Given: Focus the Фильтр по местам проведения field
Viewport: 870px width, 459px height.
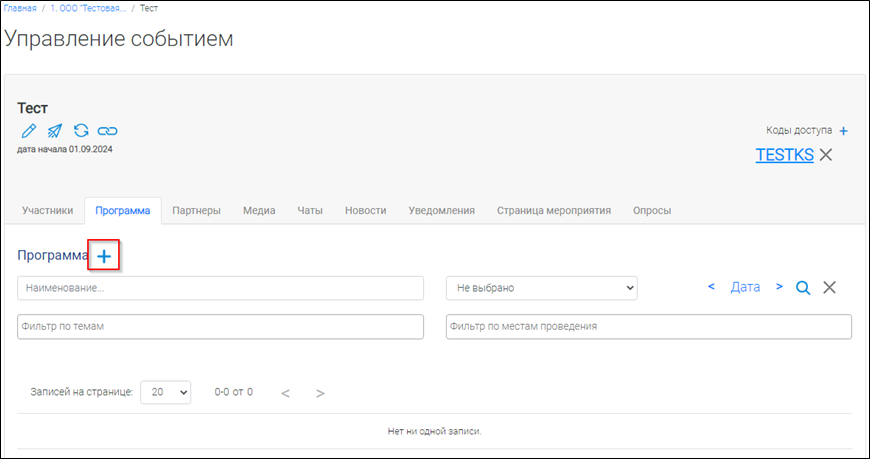Looking at the screenshot, I should pos(648,327).
